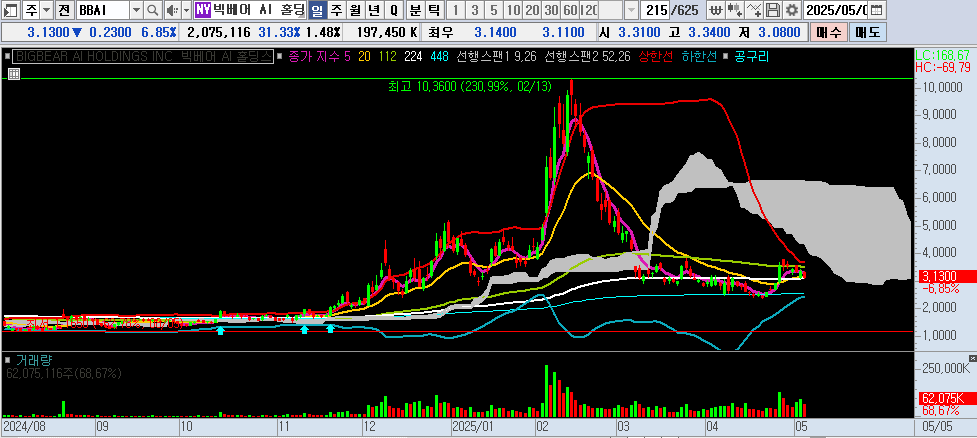Choose the 5 interval button
The width and height of the screenshot is (977, 438).
click(493, 9)
